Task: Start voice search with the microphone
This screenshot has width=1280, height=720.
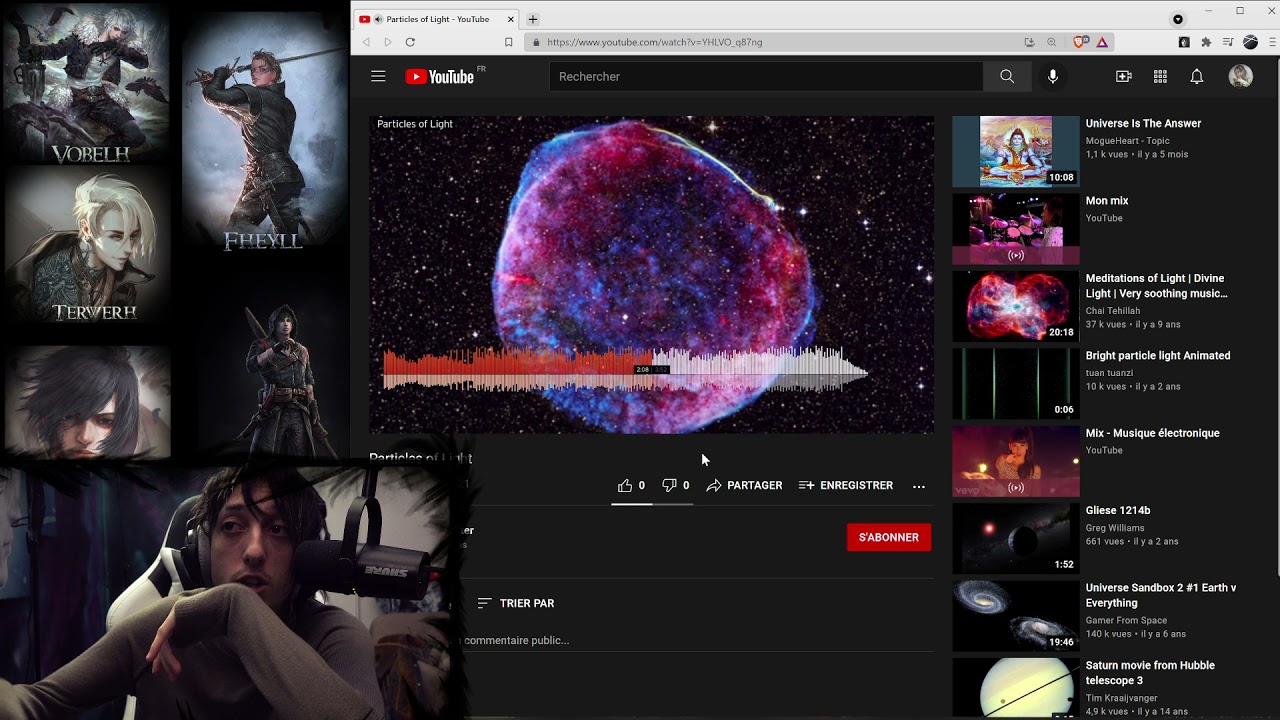Action: click(1052, 76)
